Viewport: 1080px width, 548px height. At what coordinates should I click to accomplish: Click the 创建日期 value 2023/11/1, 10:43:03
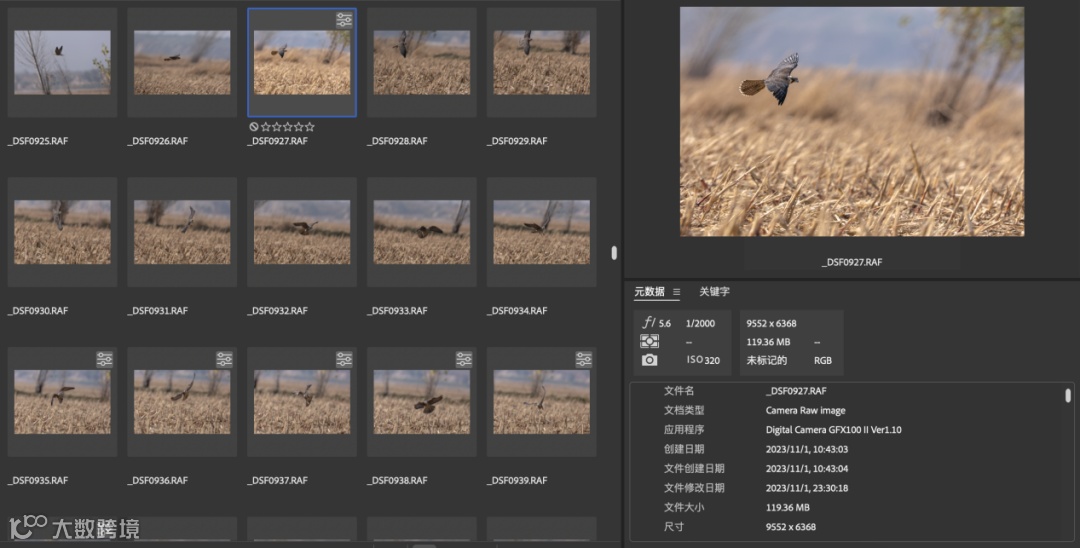[807, 449]
